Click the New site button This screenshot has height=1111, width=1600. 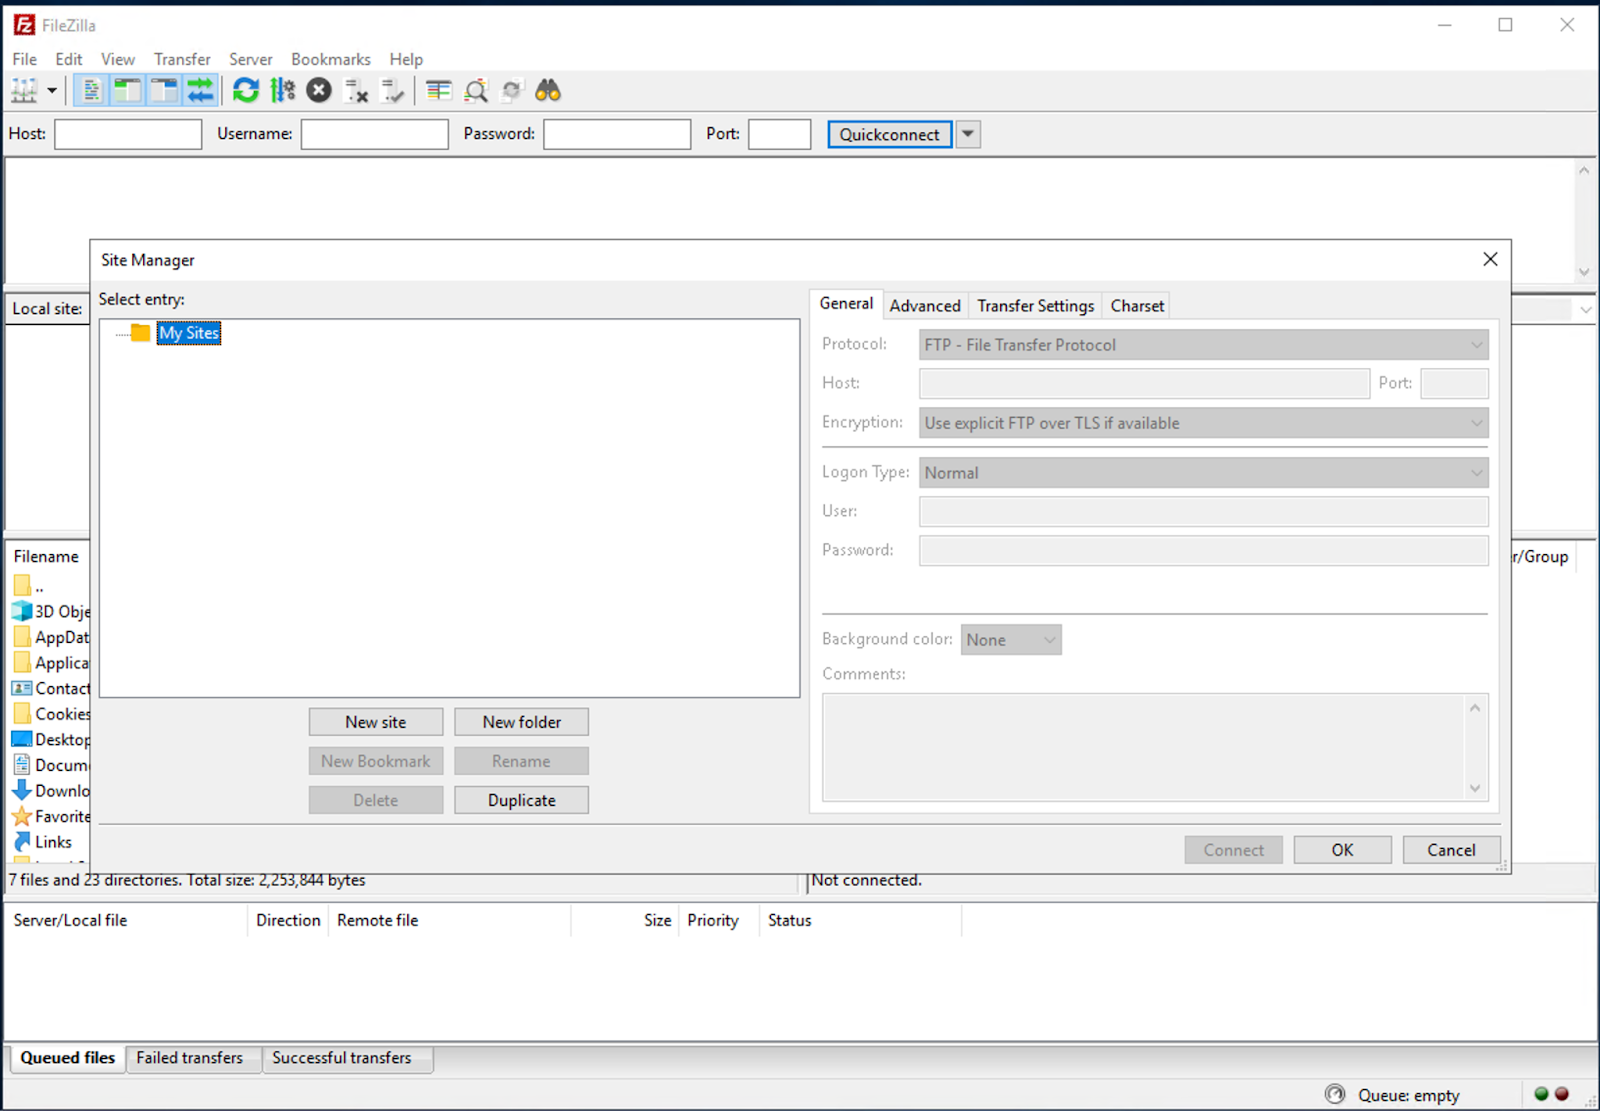[x=376, y=722]
